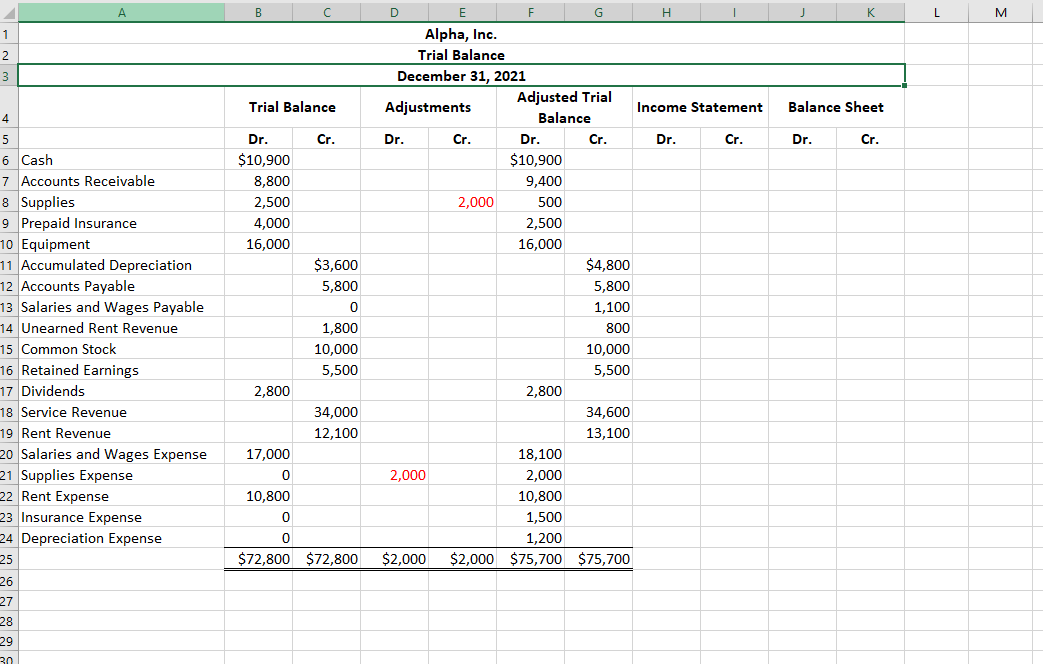Screen dimensions: 1043x664
Task: Select the 1,800 Unearned Rent Revenue cell
Action: (326, 328)
